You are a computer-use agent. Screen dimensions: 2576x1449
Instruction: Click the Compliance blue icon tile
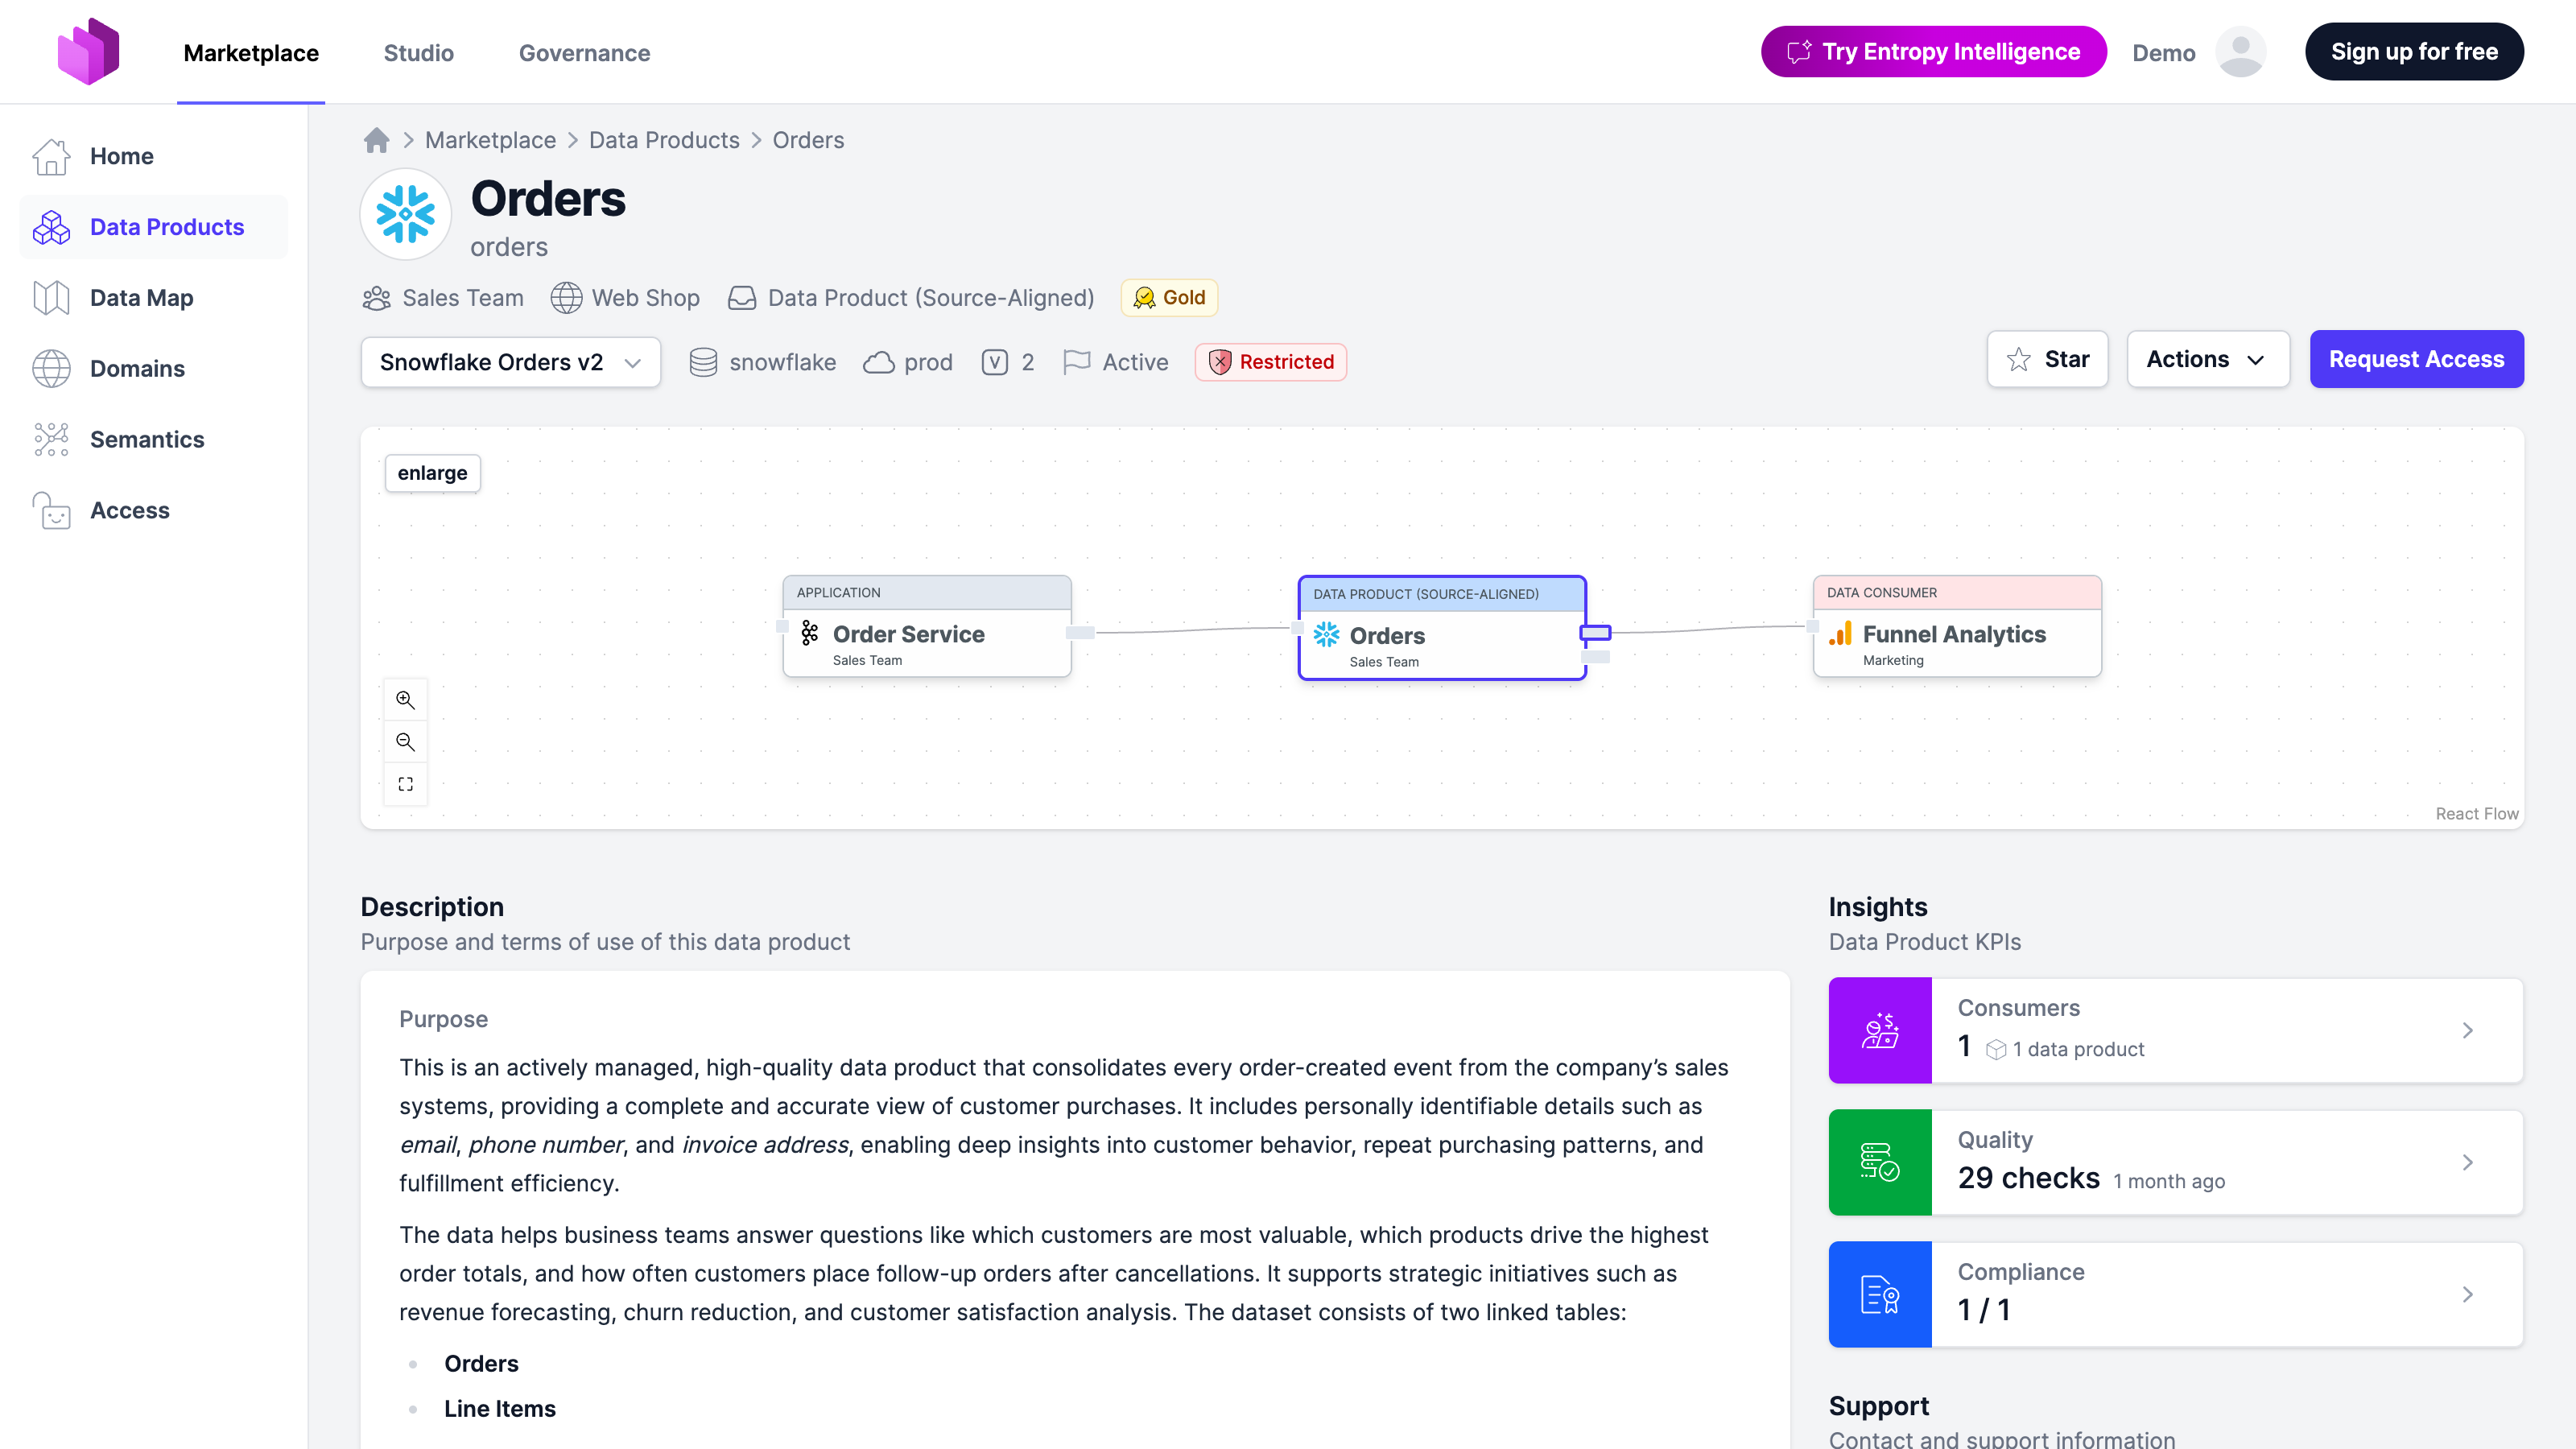1880,1294
